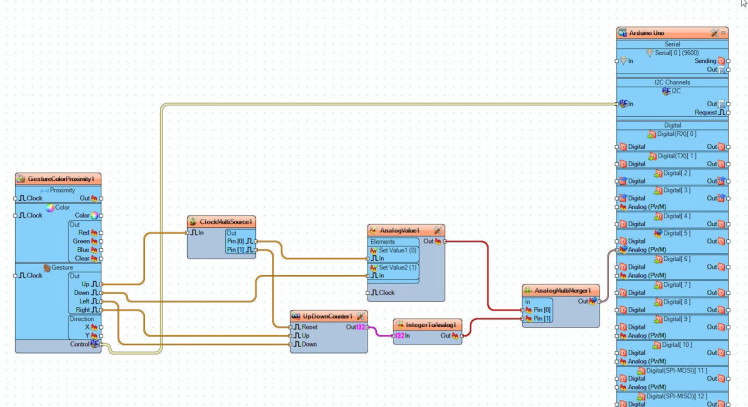Screen dimensions: 748x407
Task: Select the AnalogMultiMerger1 component icon
Action: click(x=528, y=291)
